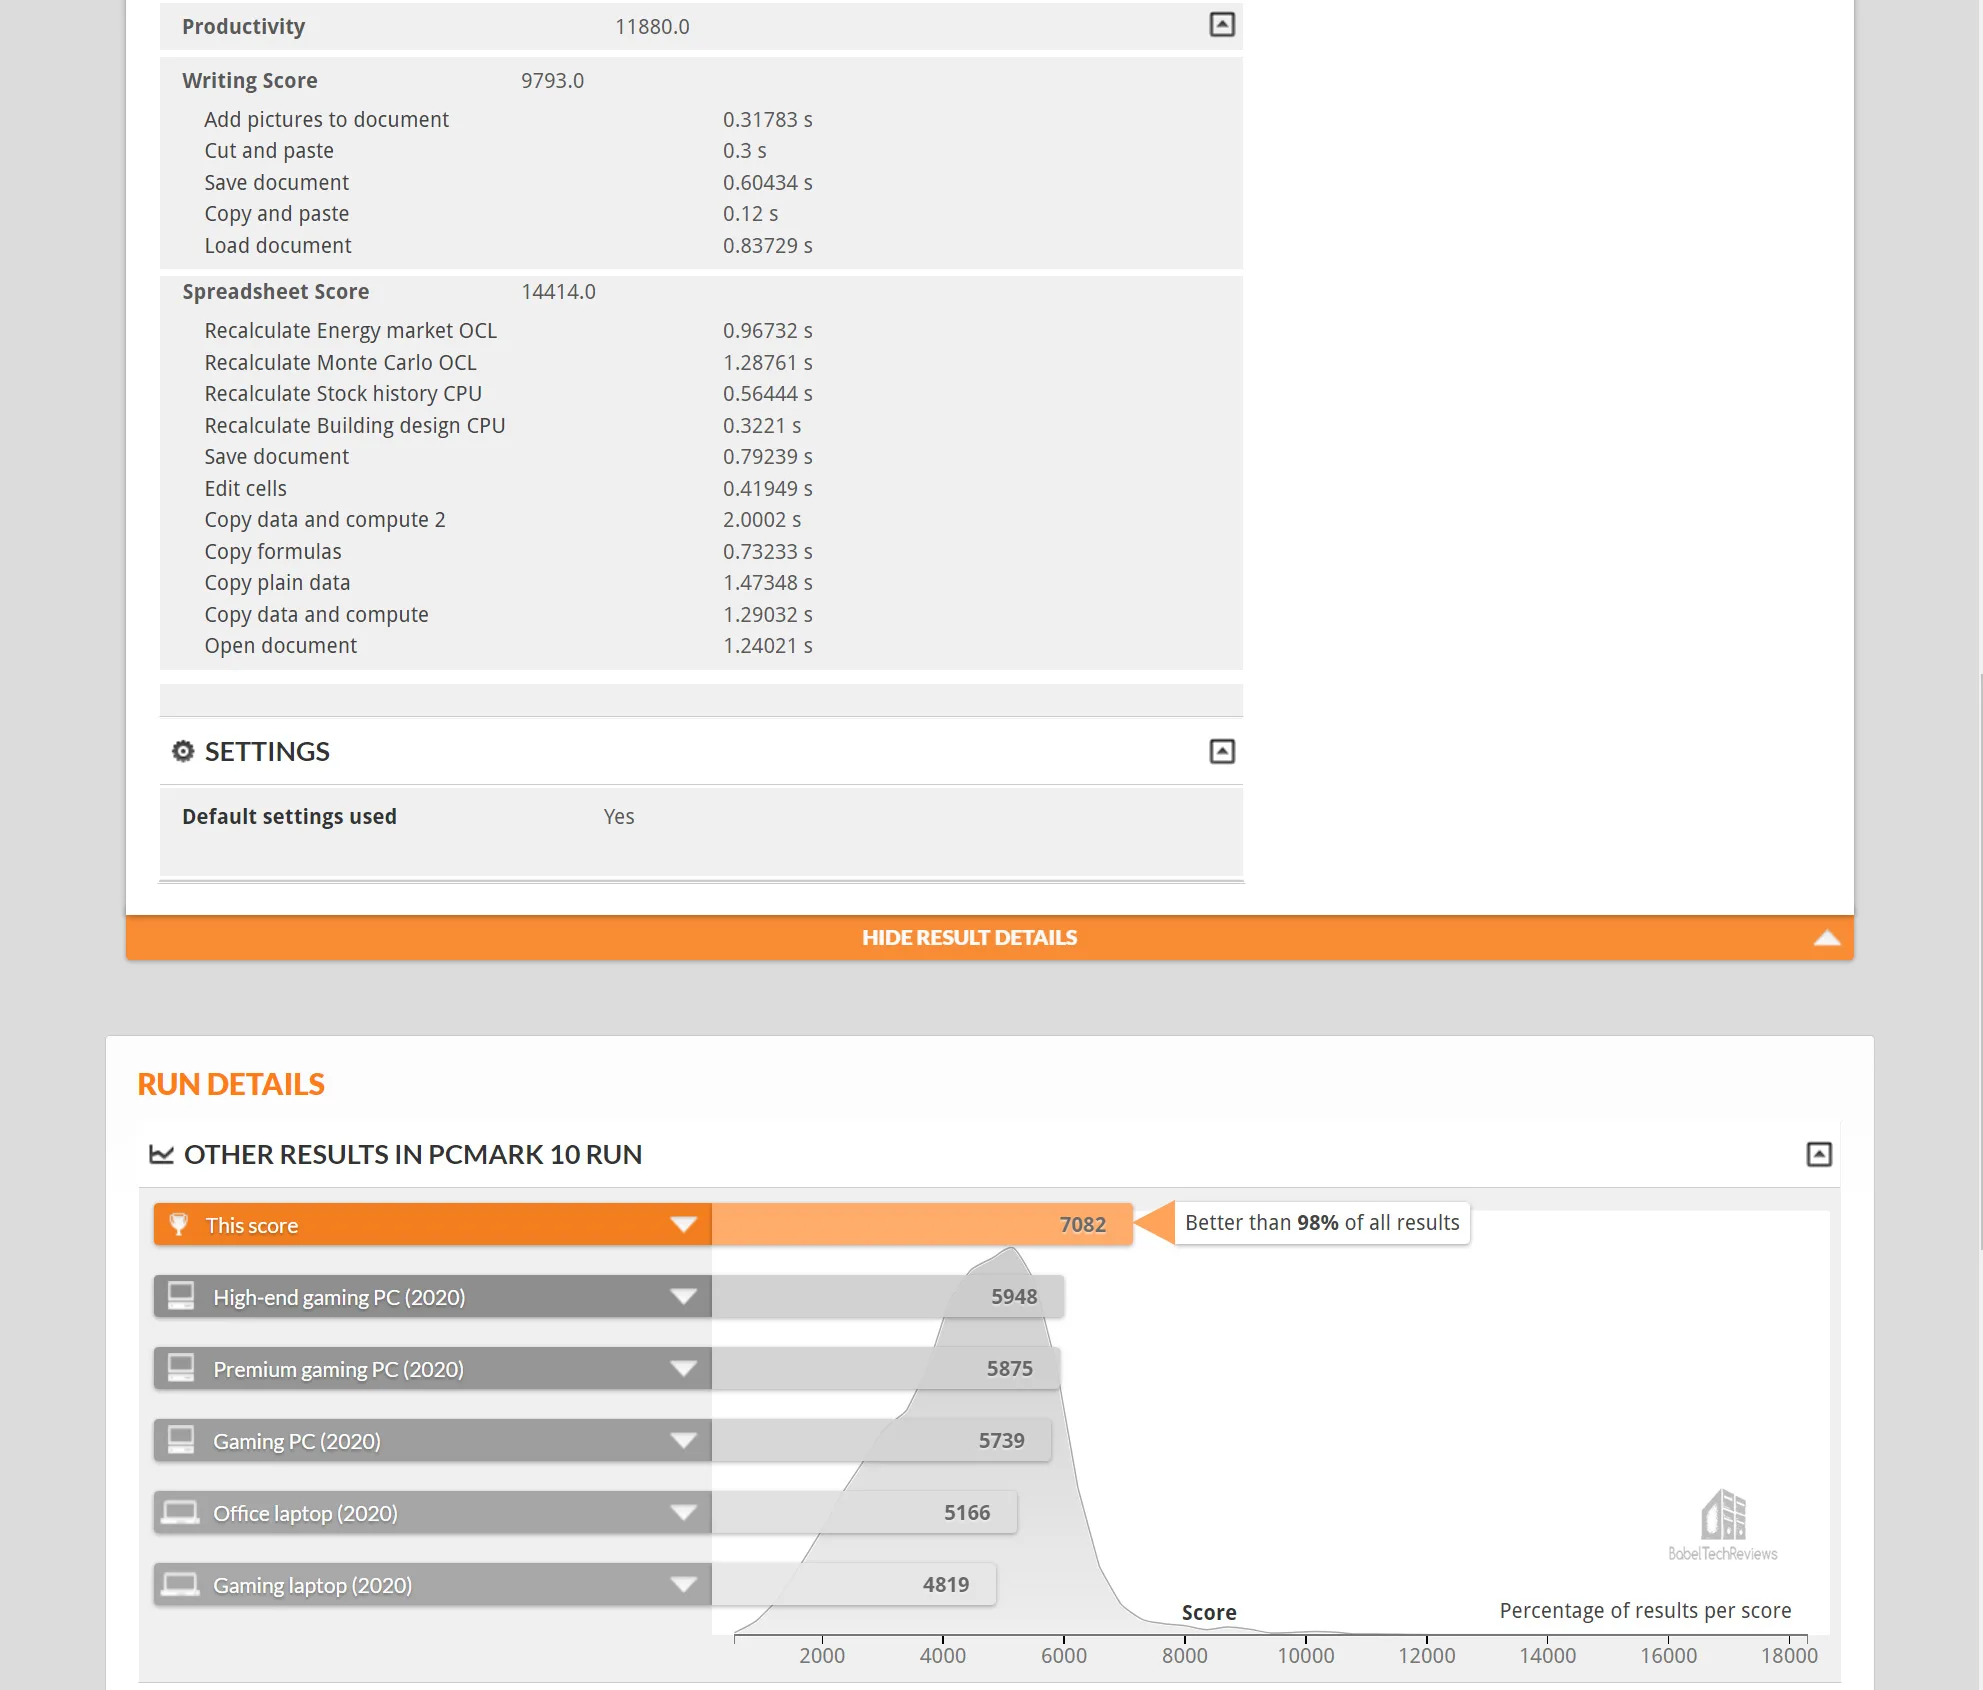
Task: Expand High-end gaming PC (2020) dropdown
Action: click(x=683, y=1297)
